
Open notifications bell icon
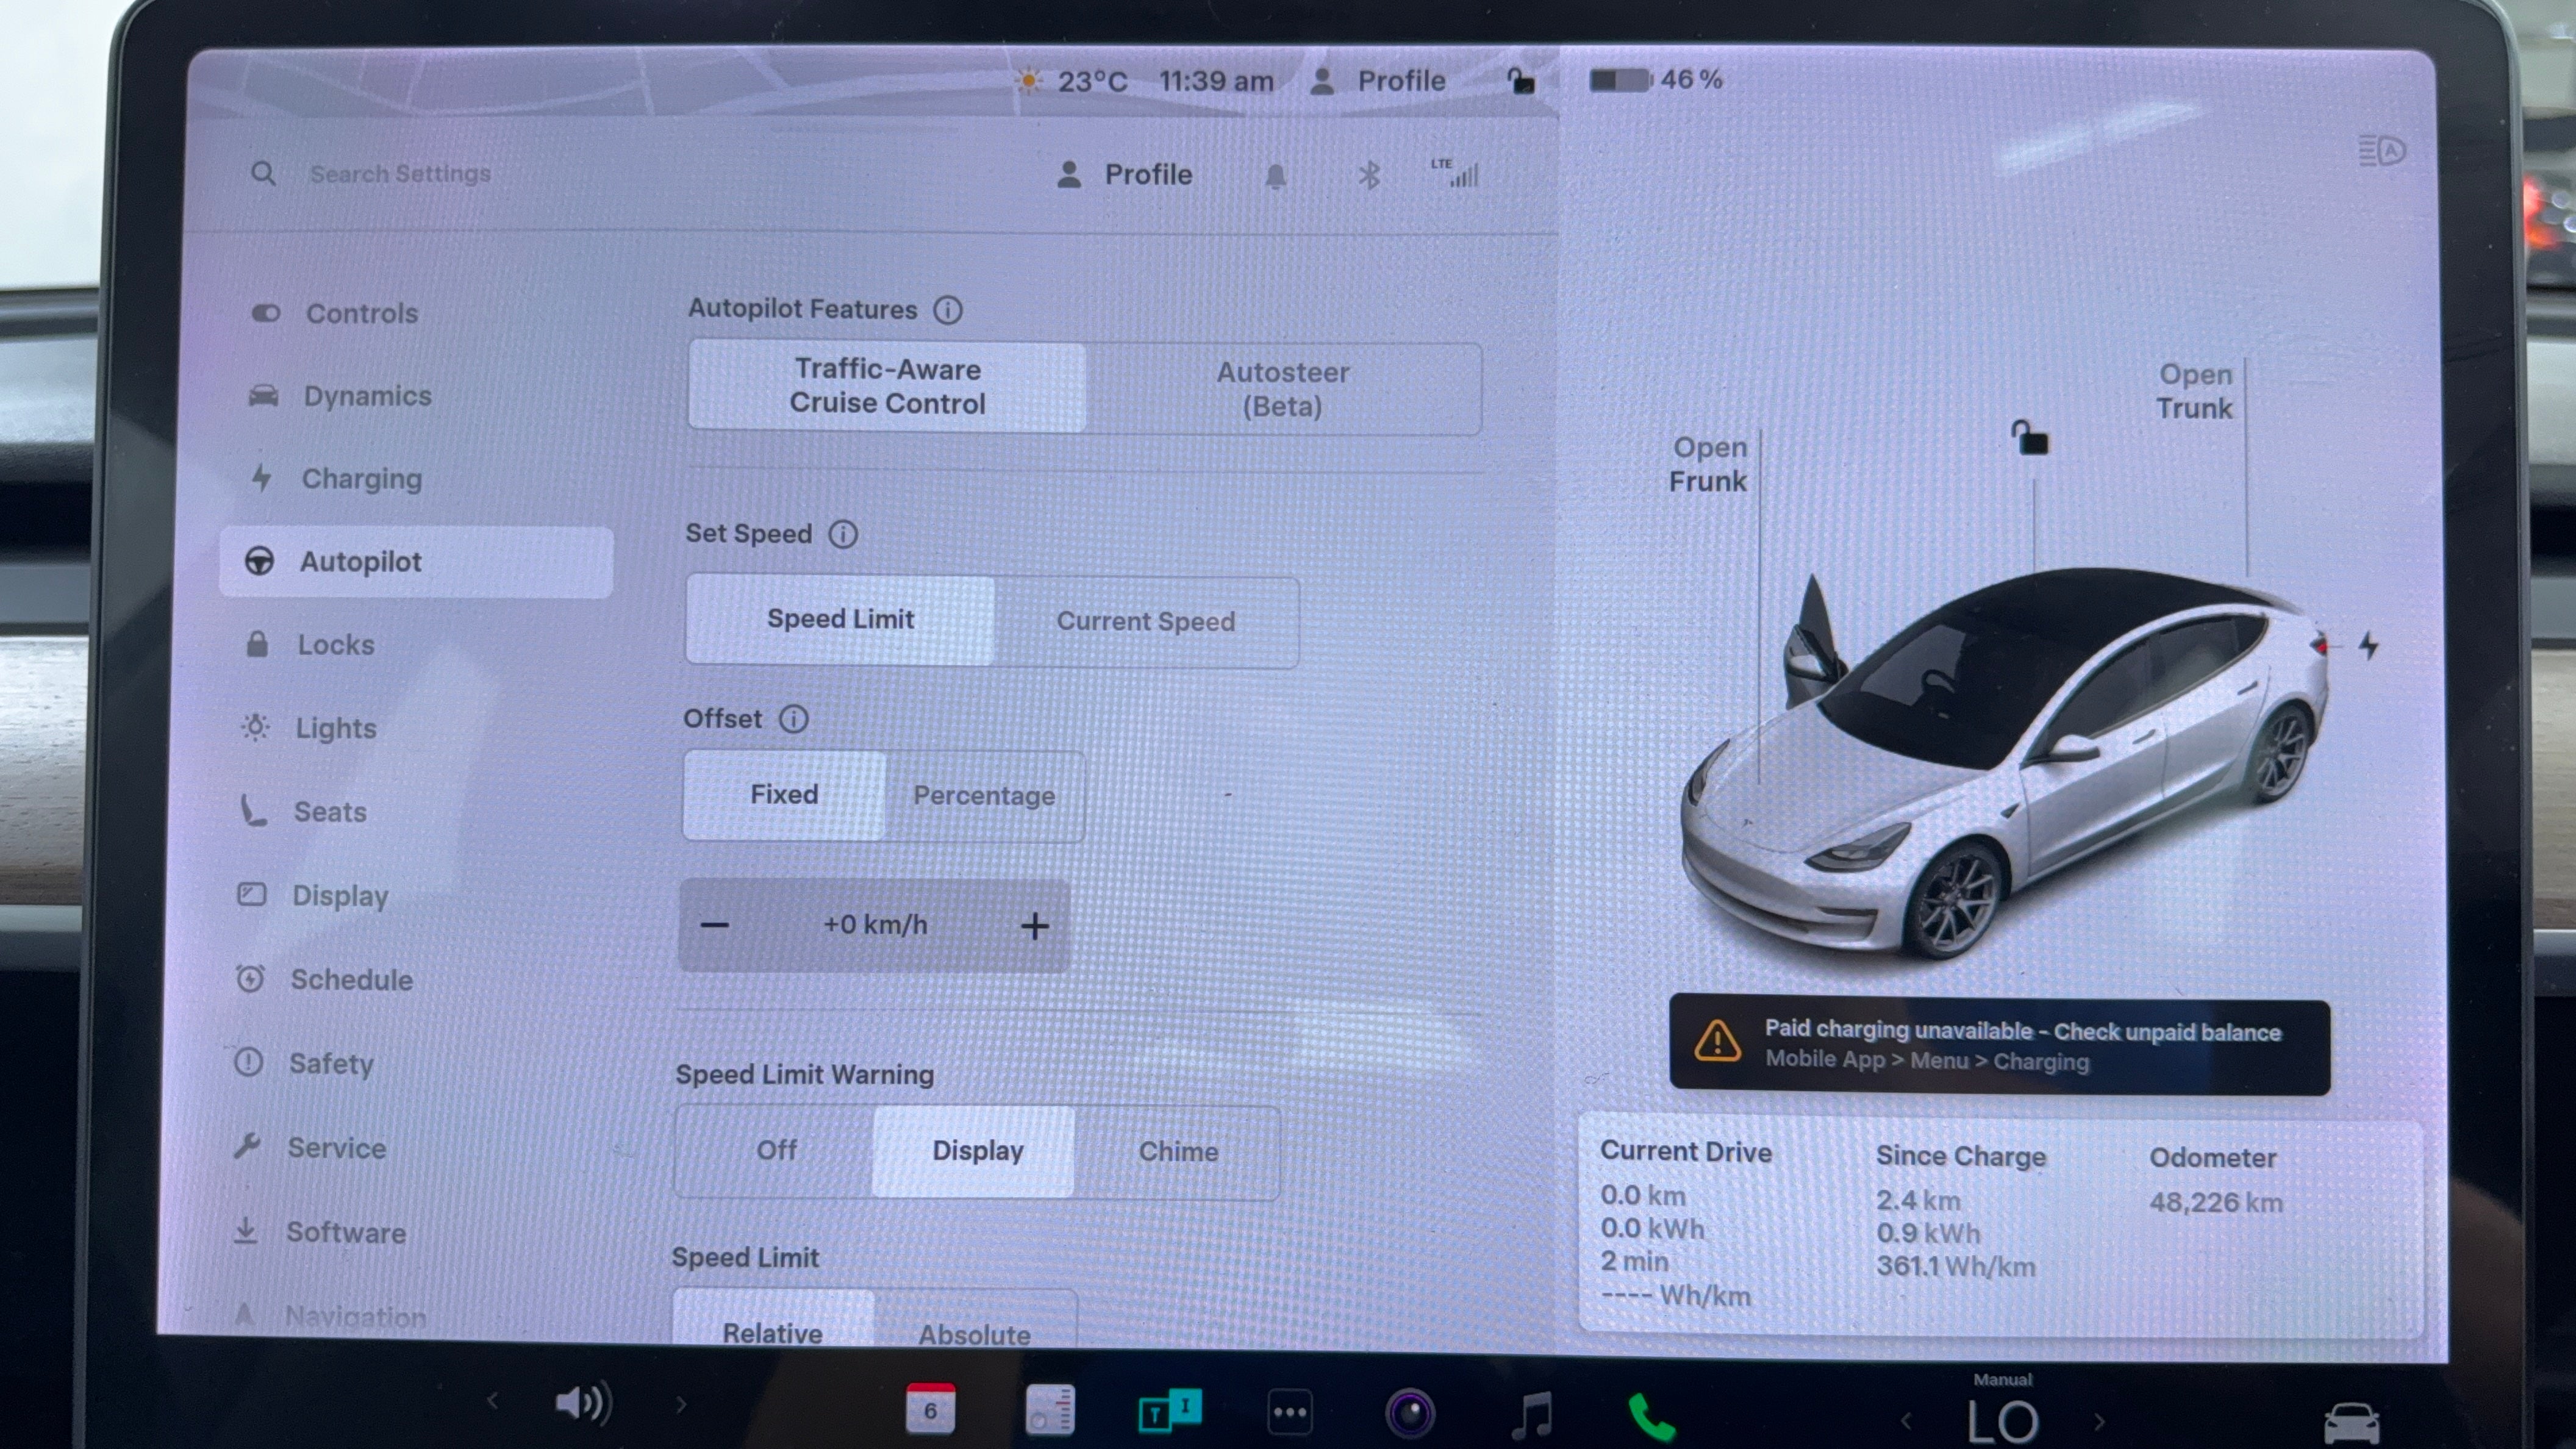(1275, 177)
